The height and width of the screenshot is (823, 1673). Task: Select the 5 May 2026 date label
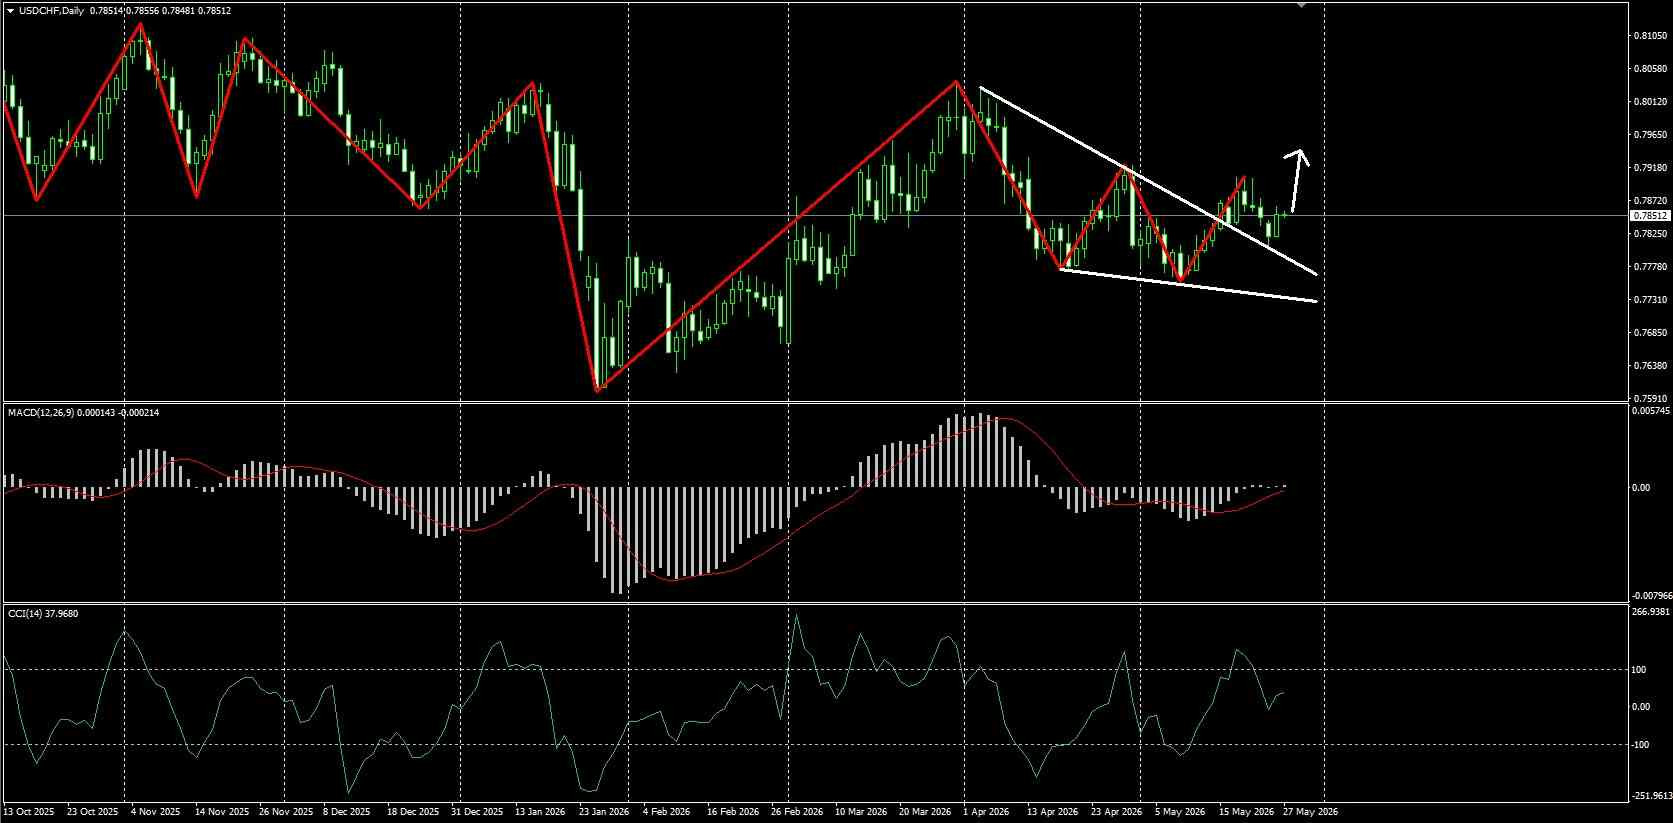[x=1180, y=812]
